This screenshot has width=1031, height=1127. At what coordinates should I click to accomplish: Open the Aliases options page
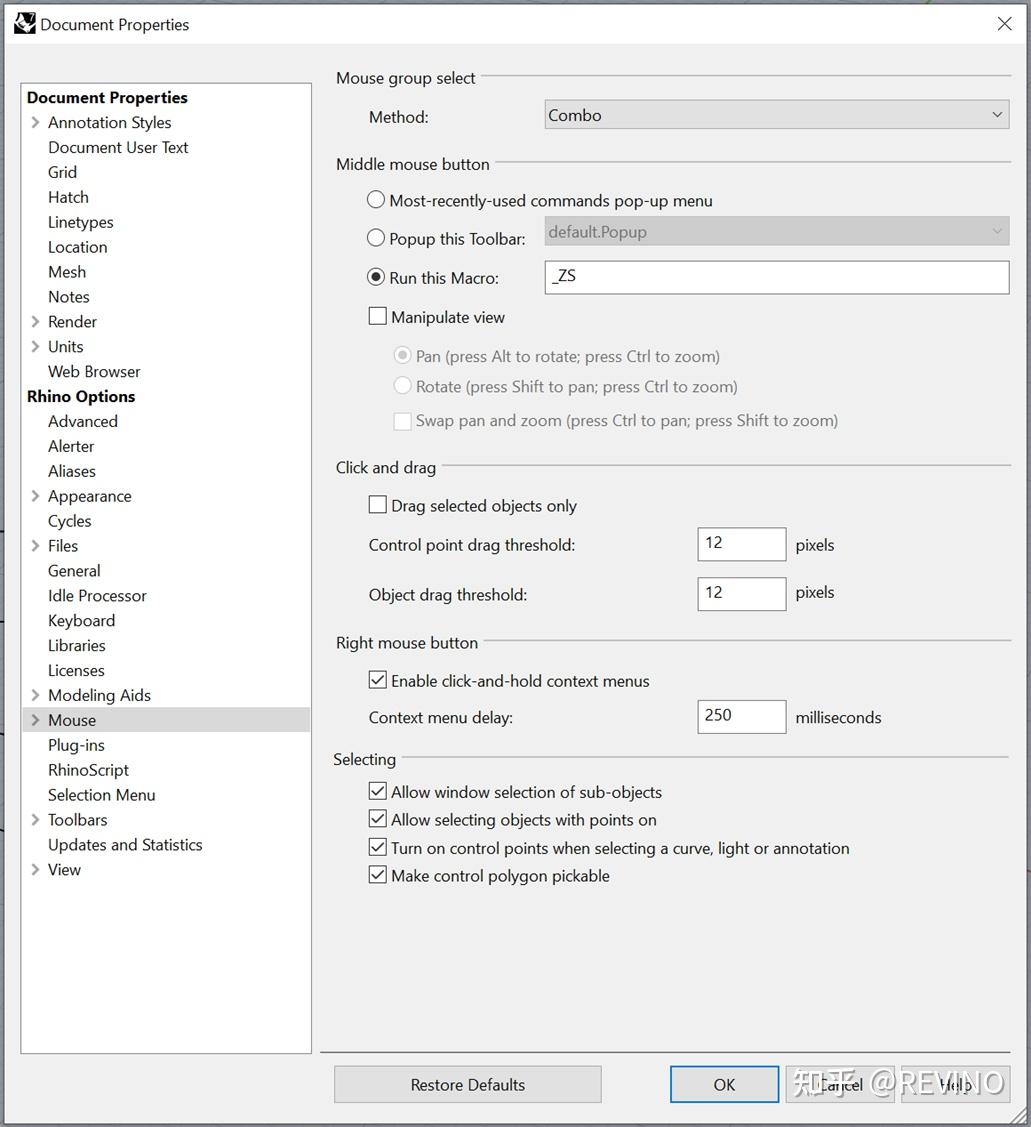[x=72, y=471]
